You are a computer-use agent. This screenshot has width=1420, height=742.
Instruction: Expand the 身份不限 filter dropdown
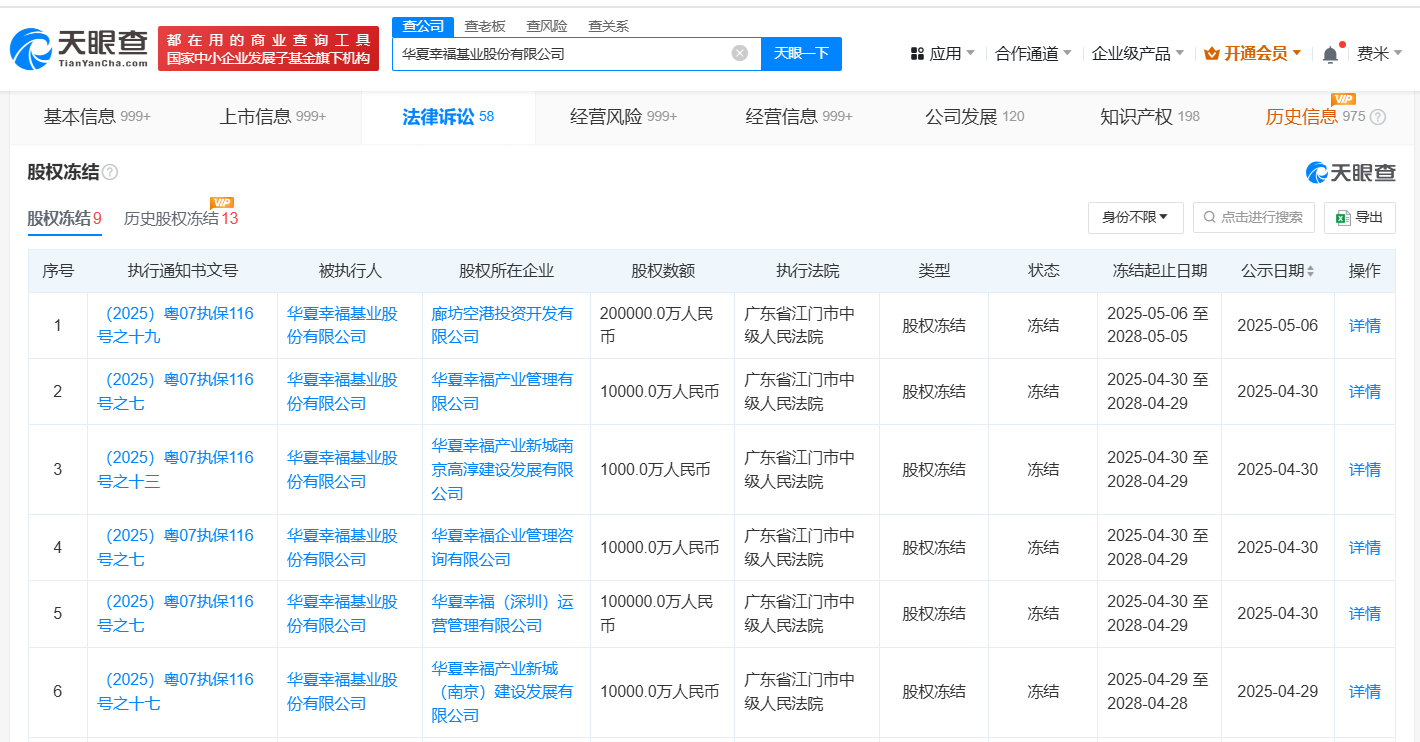pyautogui.click(x=1135, y=217)
